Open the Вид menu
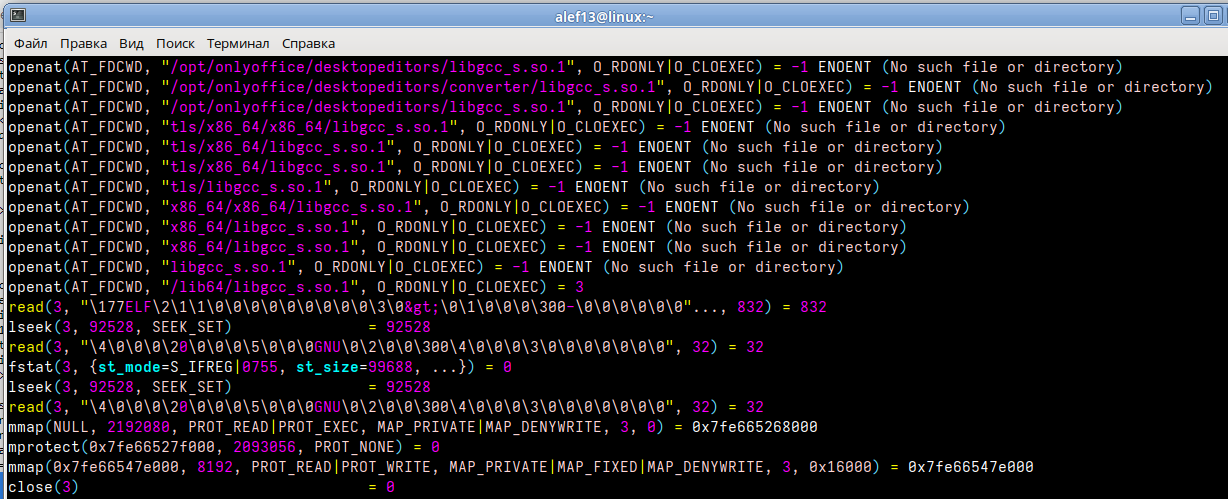 (131, 44)
